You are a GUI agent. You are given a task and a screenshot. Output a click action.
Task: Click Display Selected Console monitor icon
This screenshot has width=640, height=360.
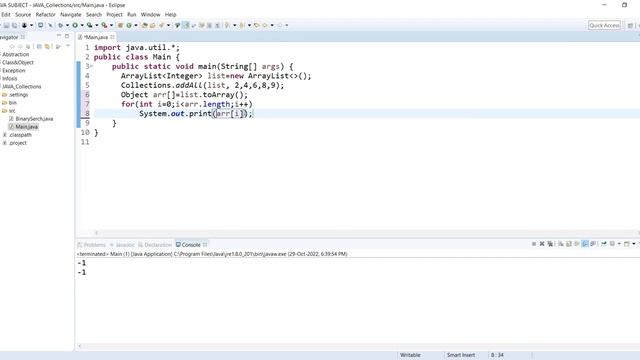point(612,244)
